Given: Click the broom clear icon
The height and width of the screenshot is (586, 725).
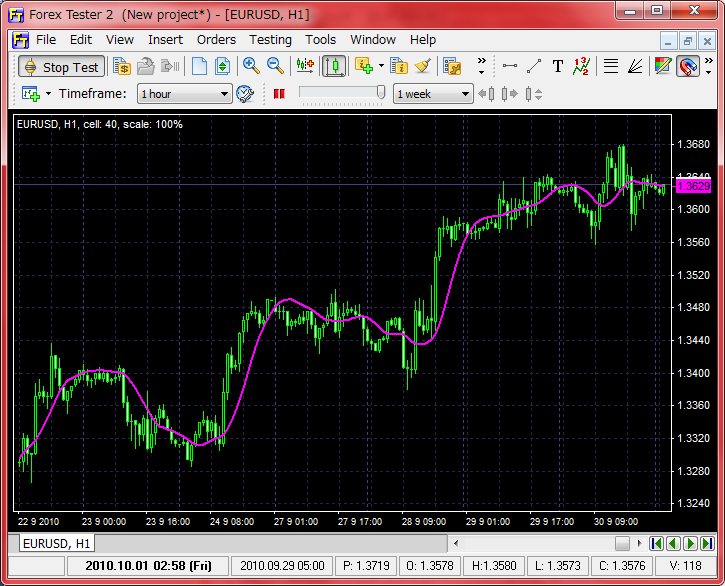Looking at the screenshot, I should pyautogui.click(x=423, y=67).
